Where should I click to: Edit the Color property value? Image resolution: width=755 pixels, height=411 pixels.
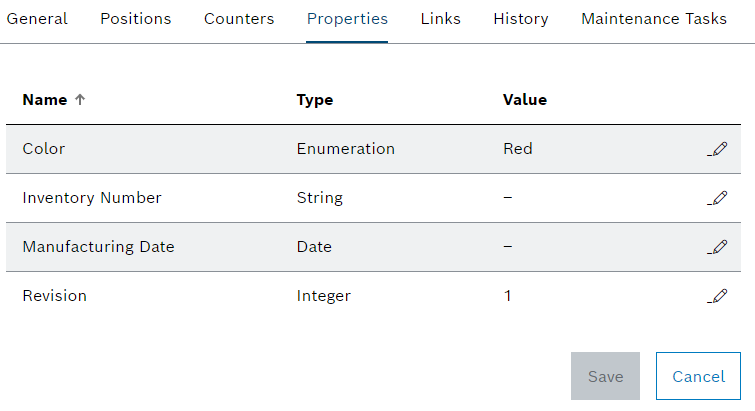click(717, 149)
